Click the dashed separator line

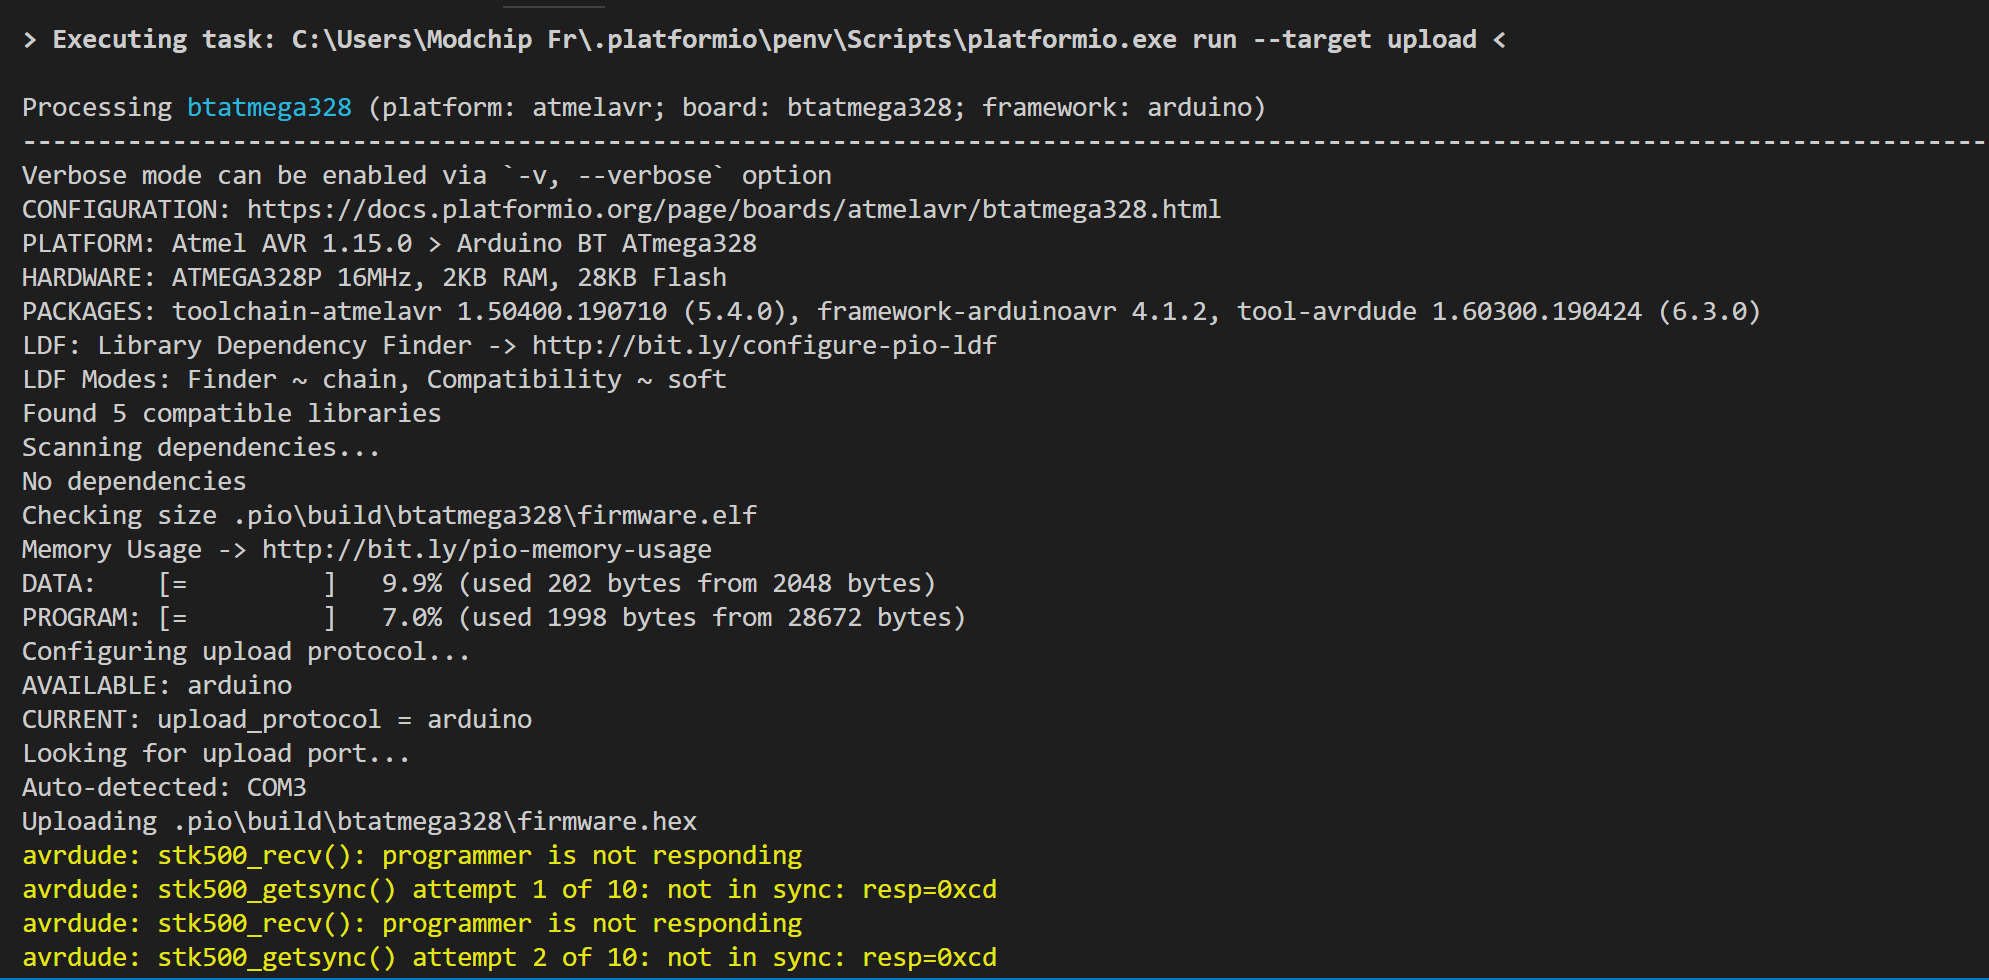[x=1004, y=141]
